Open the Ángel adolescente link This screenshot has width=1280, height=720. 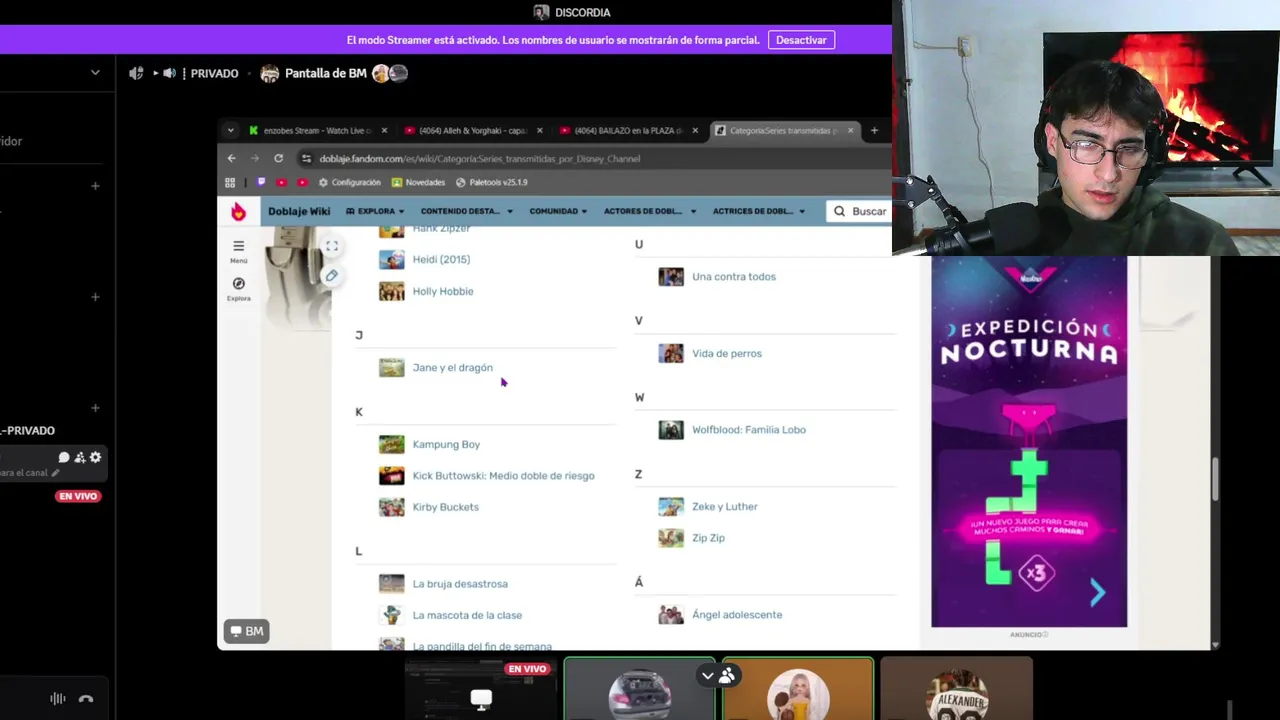[x=737, y=615]
